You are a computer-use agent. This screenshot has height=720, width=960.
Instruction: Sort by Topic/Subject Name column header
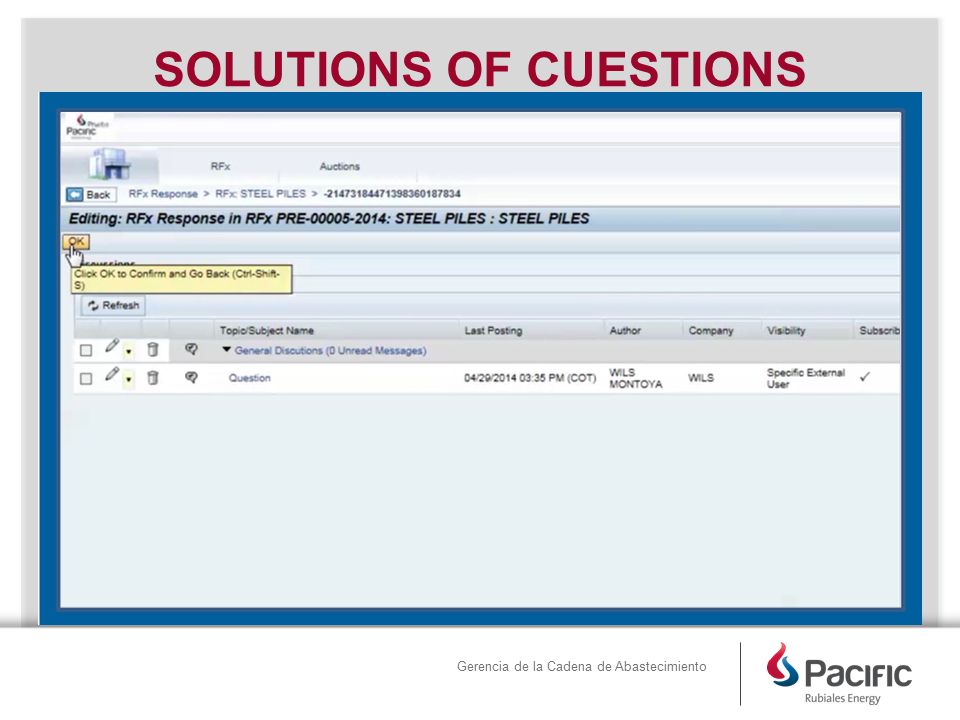267,331
